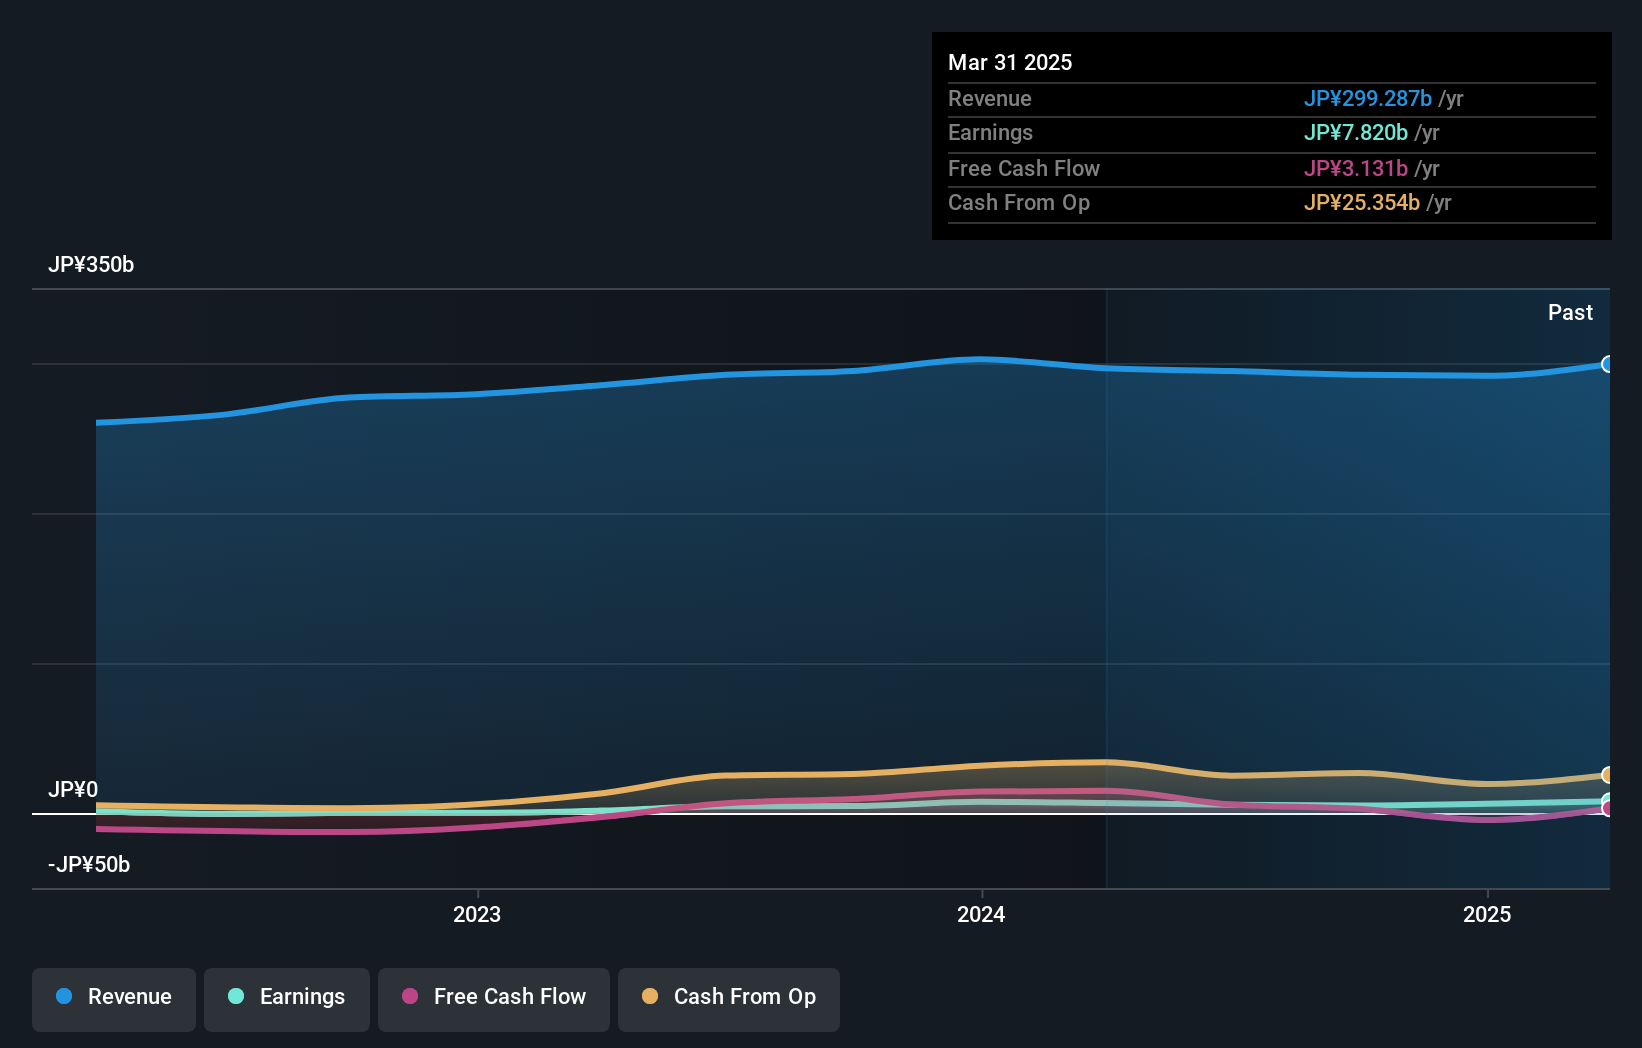
Task: Click the Mar 31 2025 tooltip date
Action: pos(1010,62)
